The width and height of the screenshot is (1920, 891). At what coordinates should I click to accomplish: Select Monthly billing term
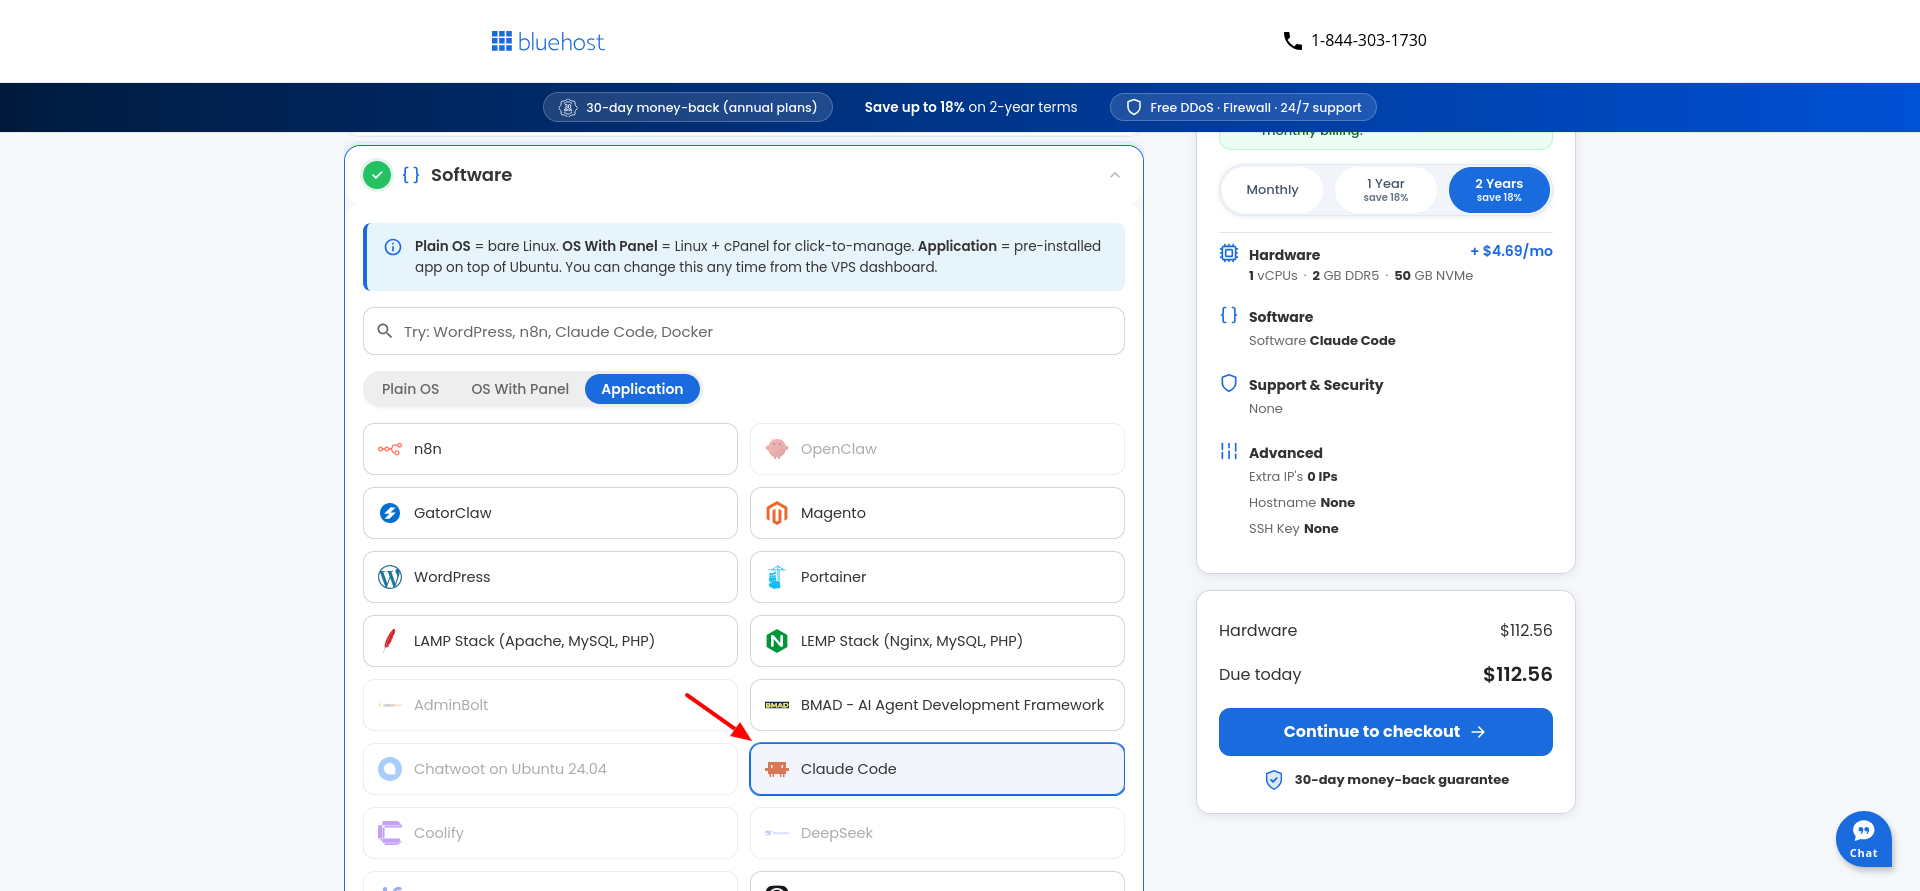(x=1272, y=190)
